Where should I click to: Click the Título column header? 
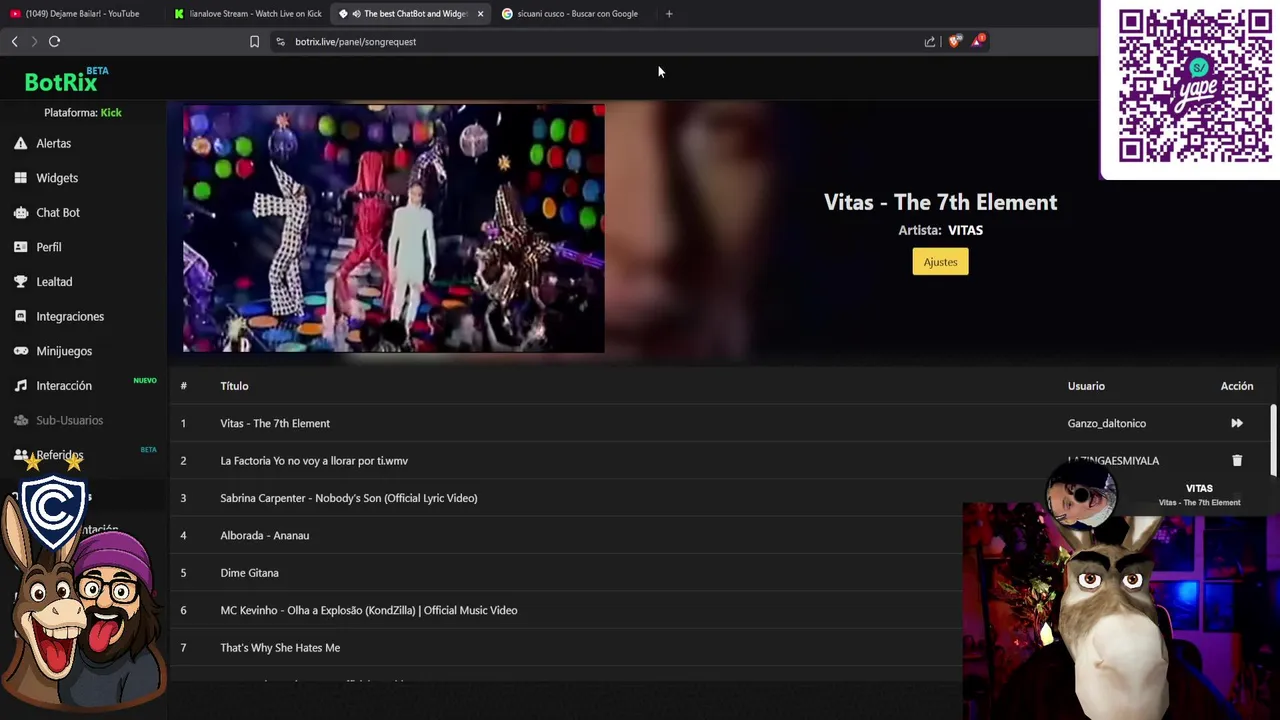pos(234,386)
